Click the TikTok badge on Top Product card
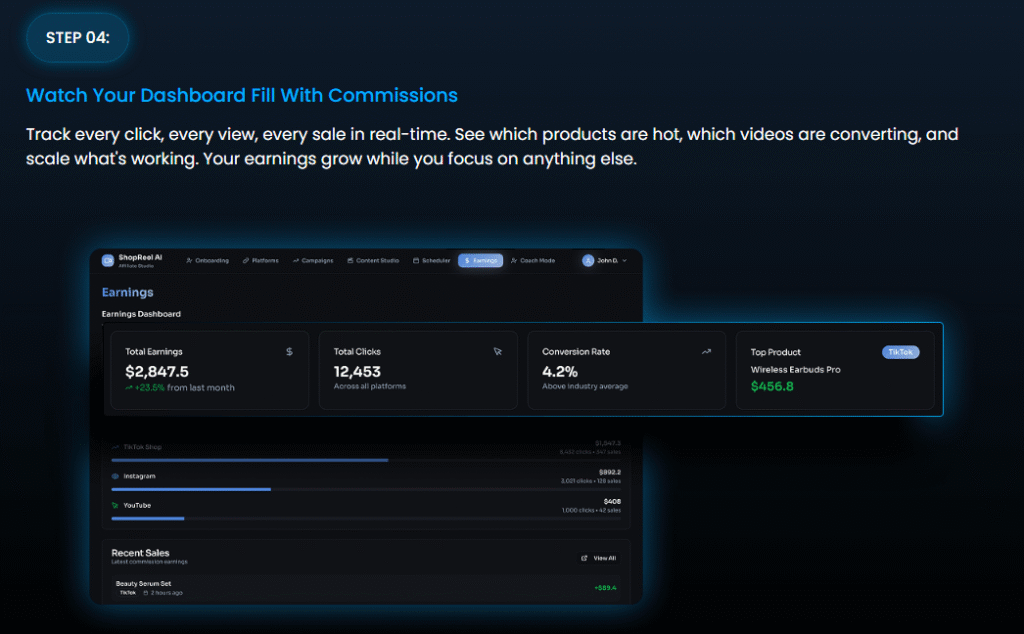 click(900, 352)
